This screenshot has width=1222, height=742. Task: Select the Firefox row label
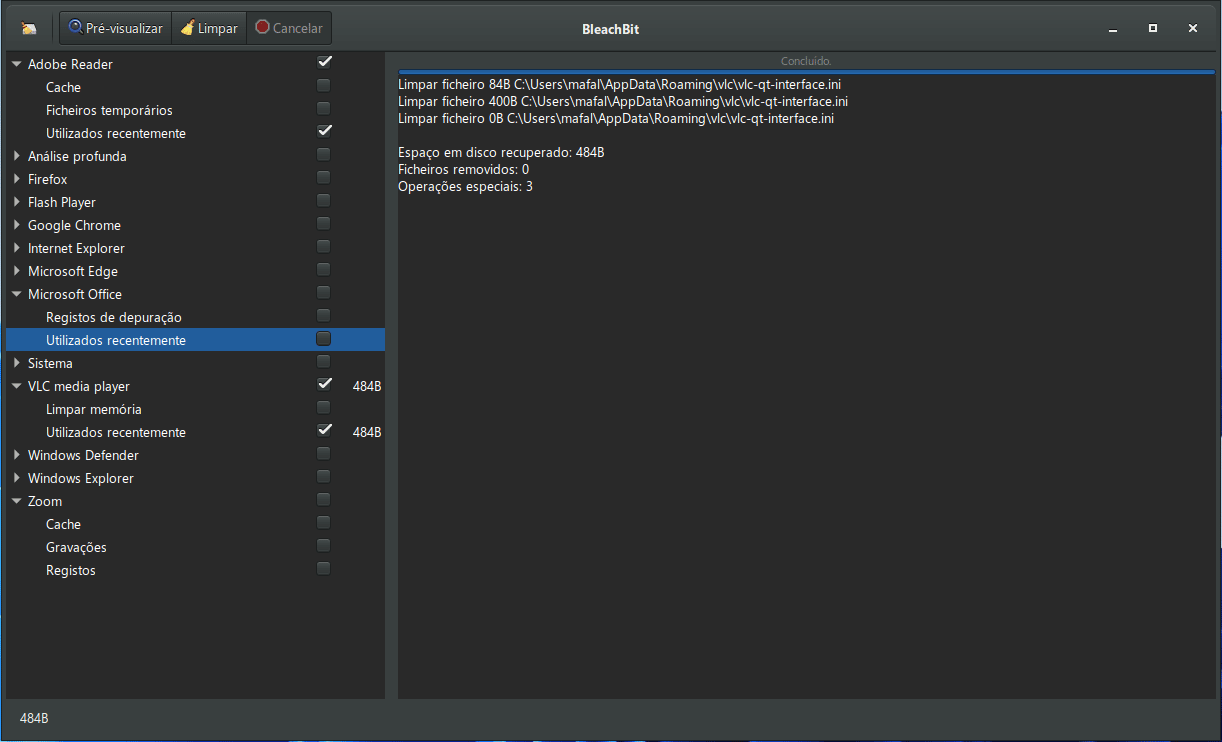[x=48, y=179]
